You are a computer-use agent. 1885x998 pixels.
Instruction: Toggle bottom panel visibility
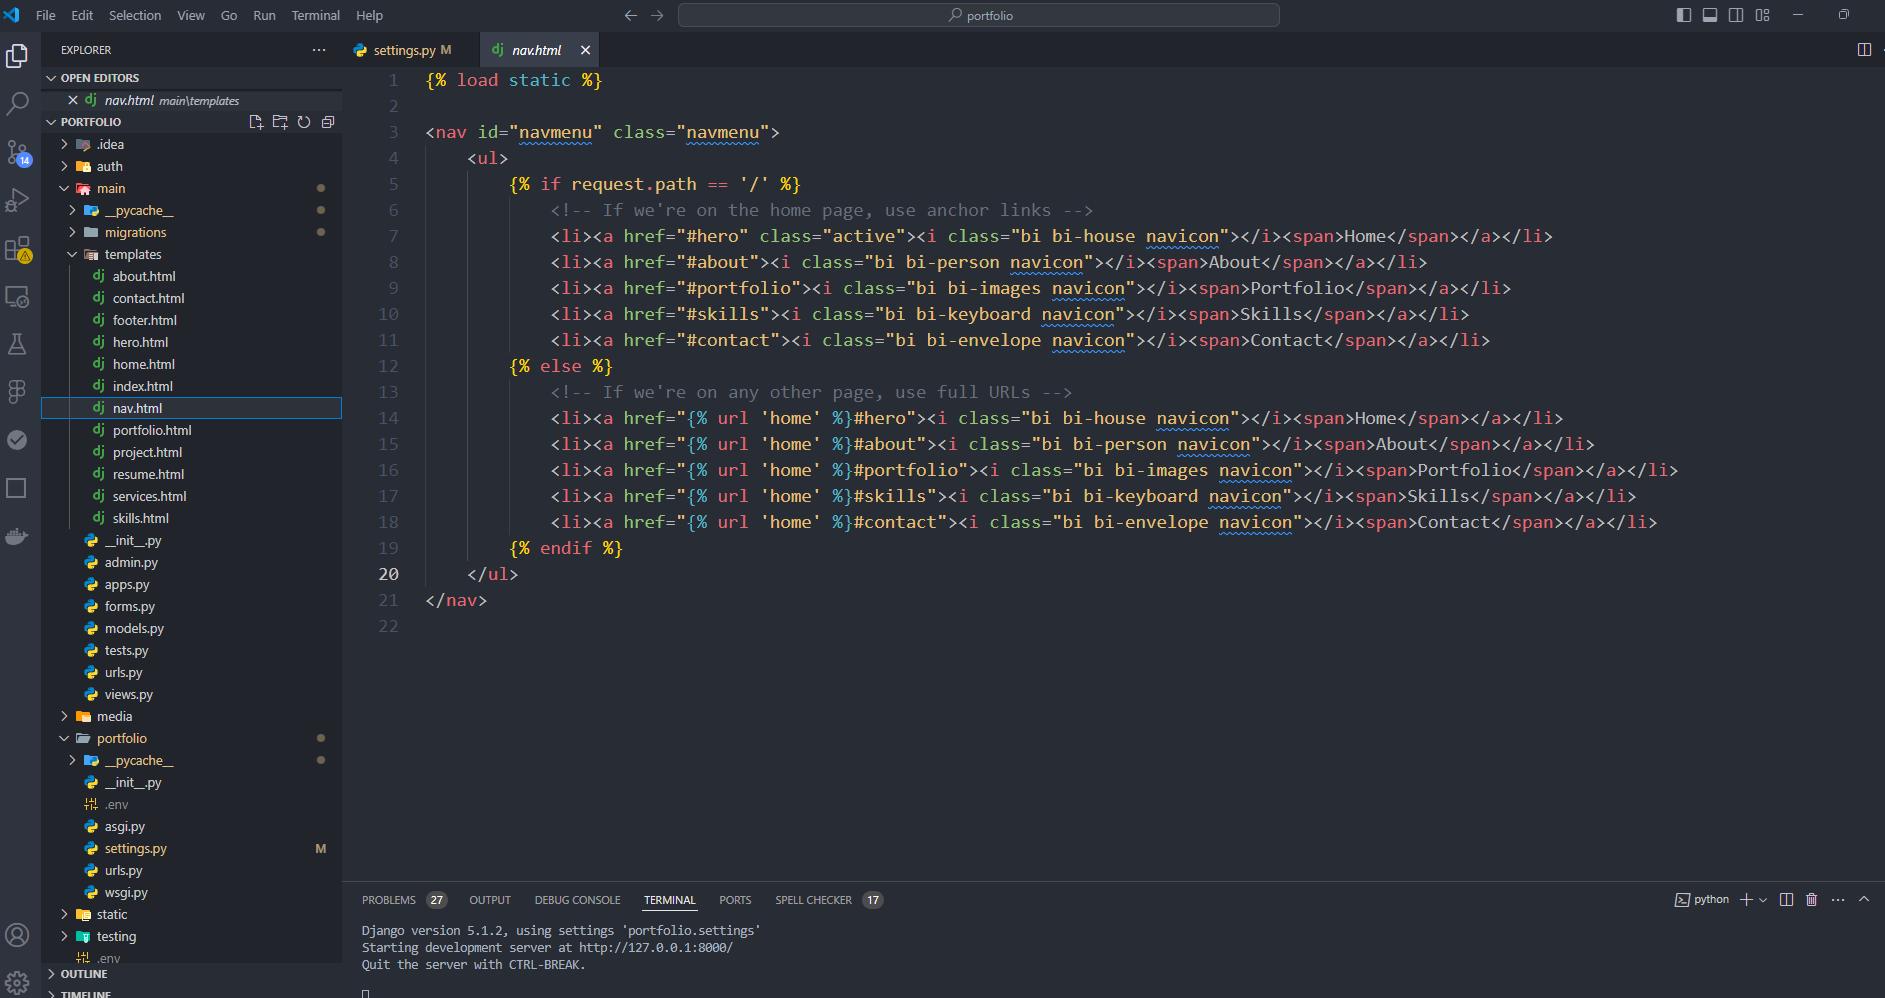1710,15
